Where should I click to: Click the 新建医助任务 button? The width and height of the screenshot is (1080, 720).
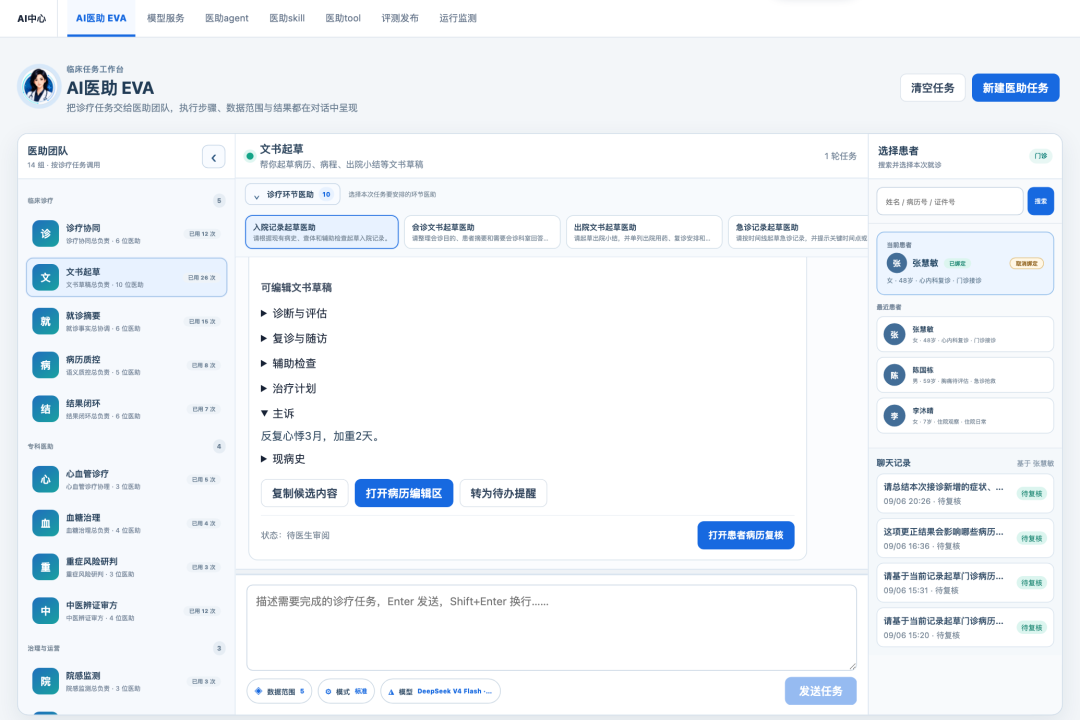1015,88
